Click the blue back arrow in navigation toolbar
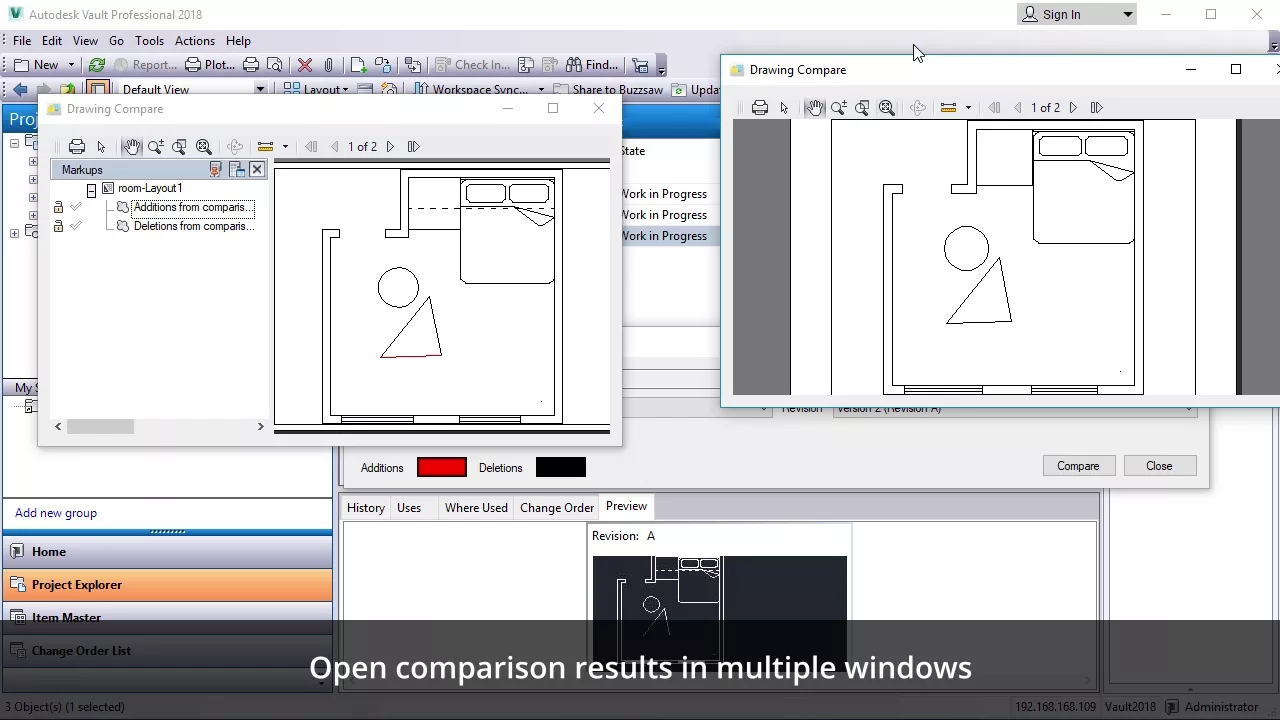The width and height of the screenshot is (1280, 720). (20, 89)
